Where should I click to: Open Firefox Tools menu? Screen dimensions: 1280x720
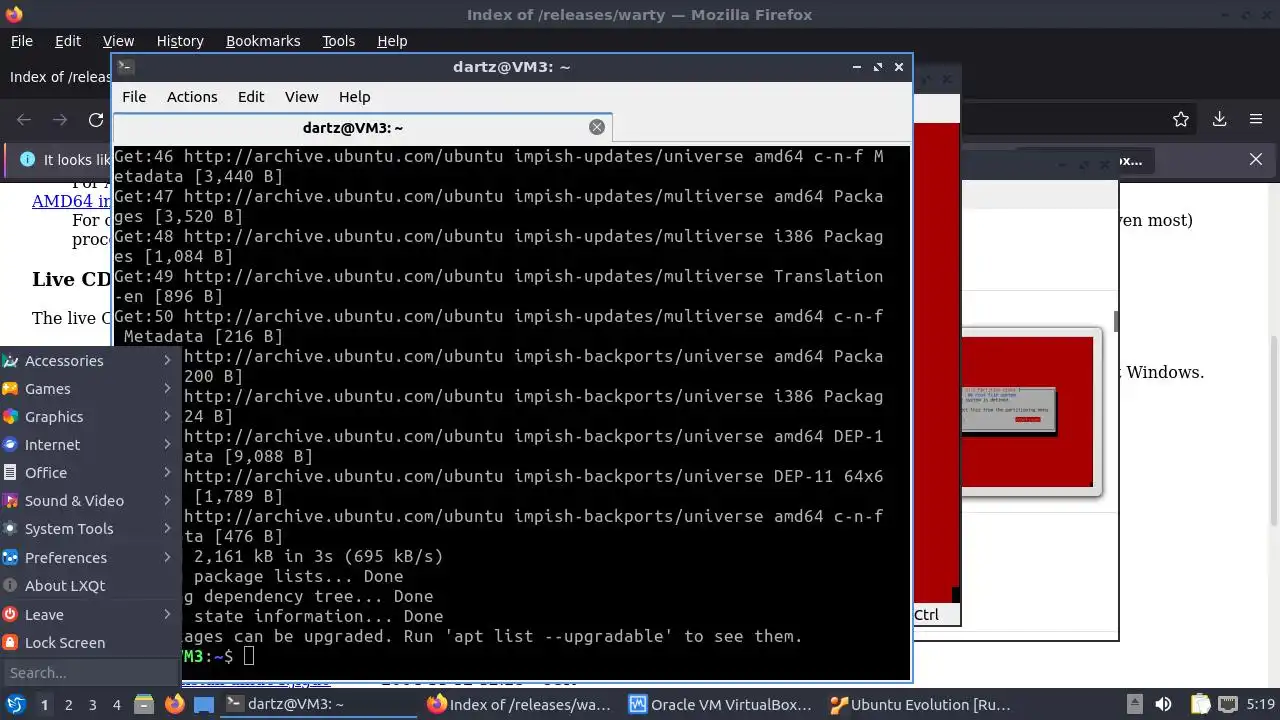(x=338, y=41)
